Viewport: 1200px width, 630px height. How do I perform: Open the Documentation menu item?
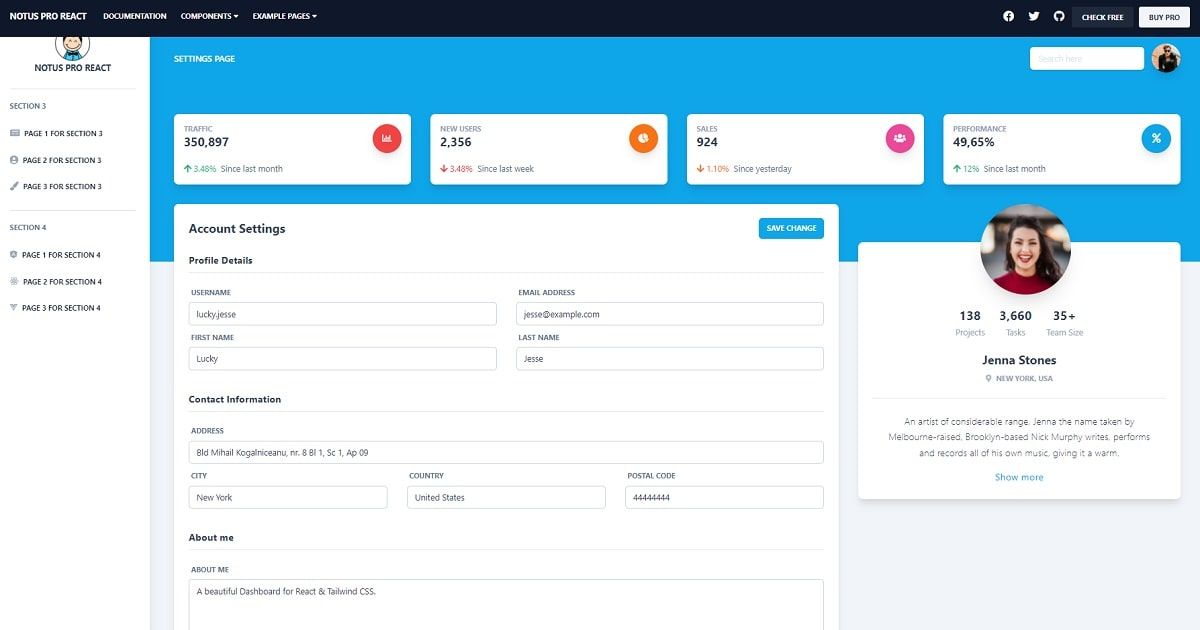click(x=134, y=16)
